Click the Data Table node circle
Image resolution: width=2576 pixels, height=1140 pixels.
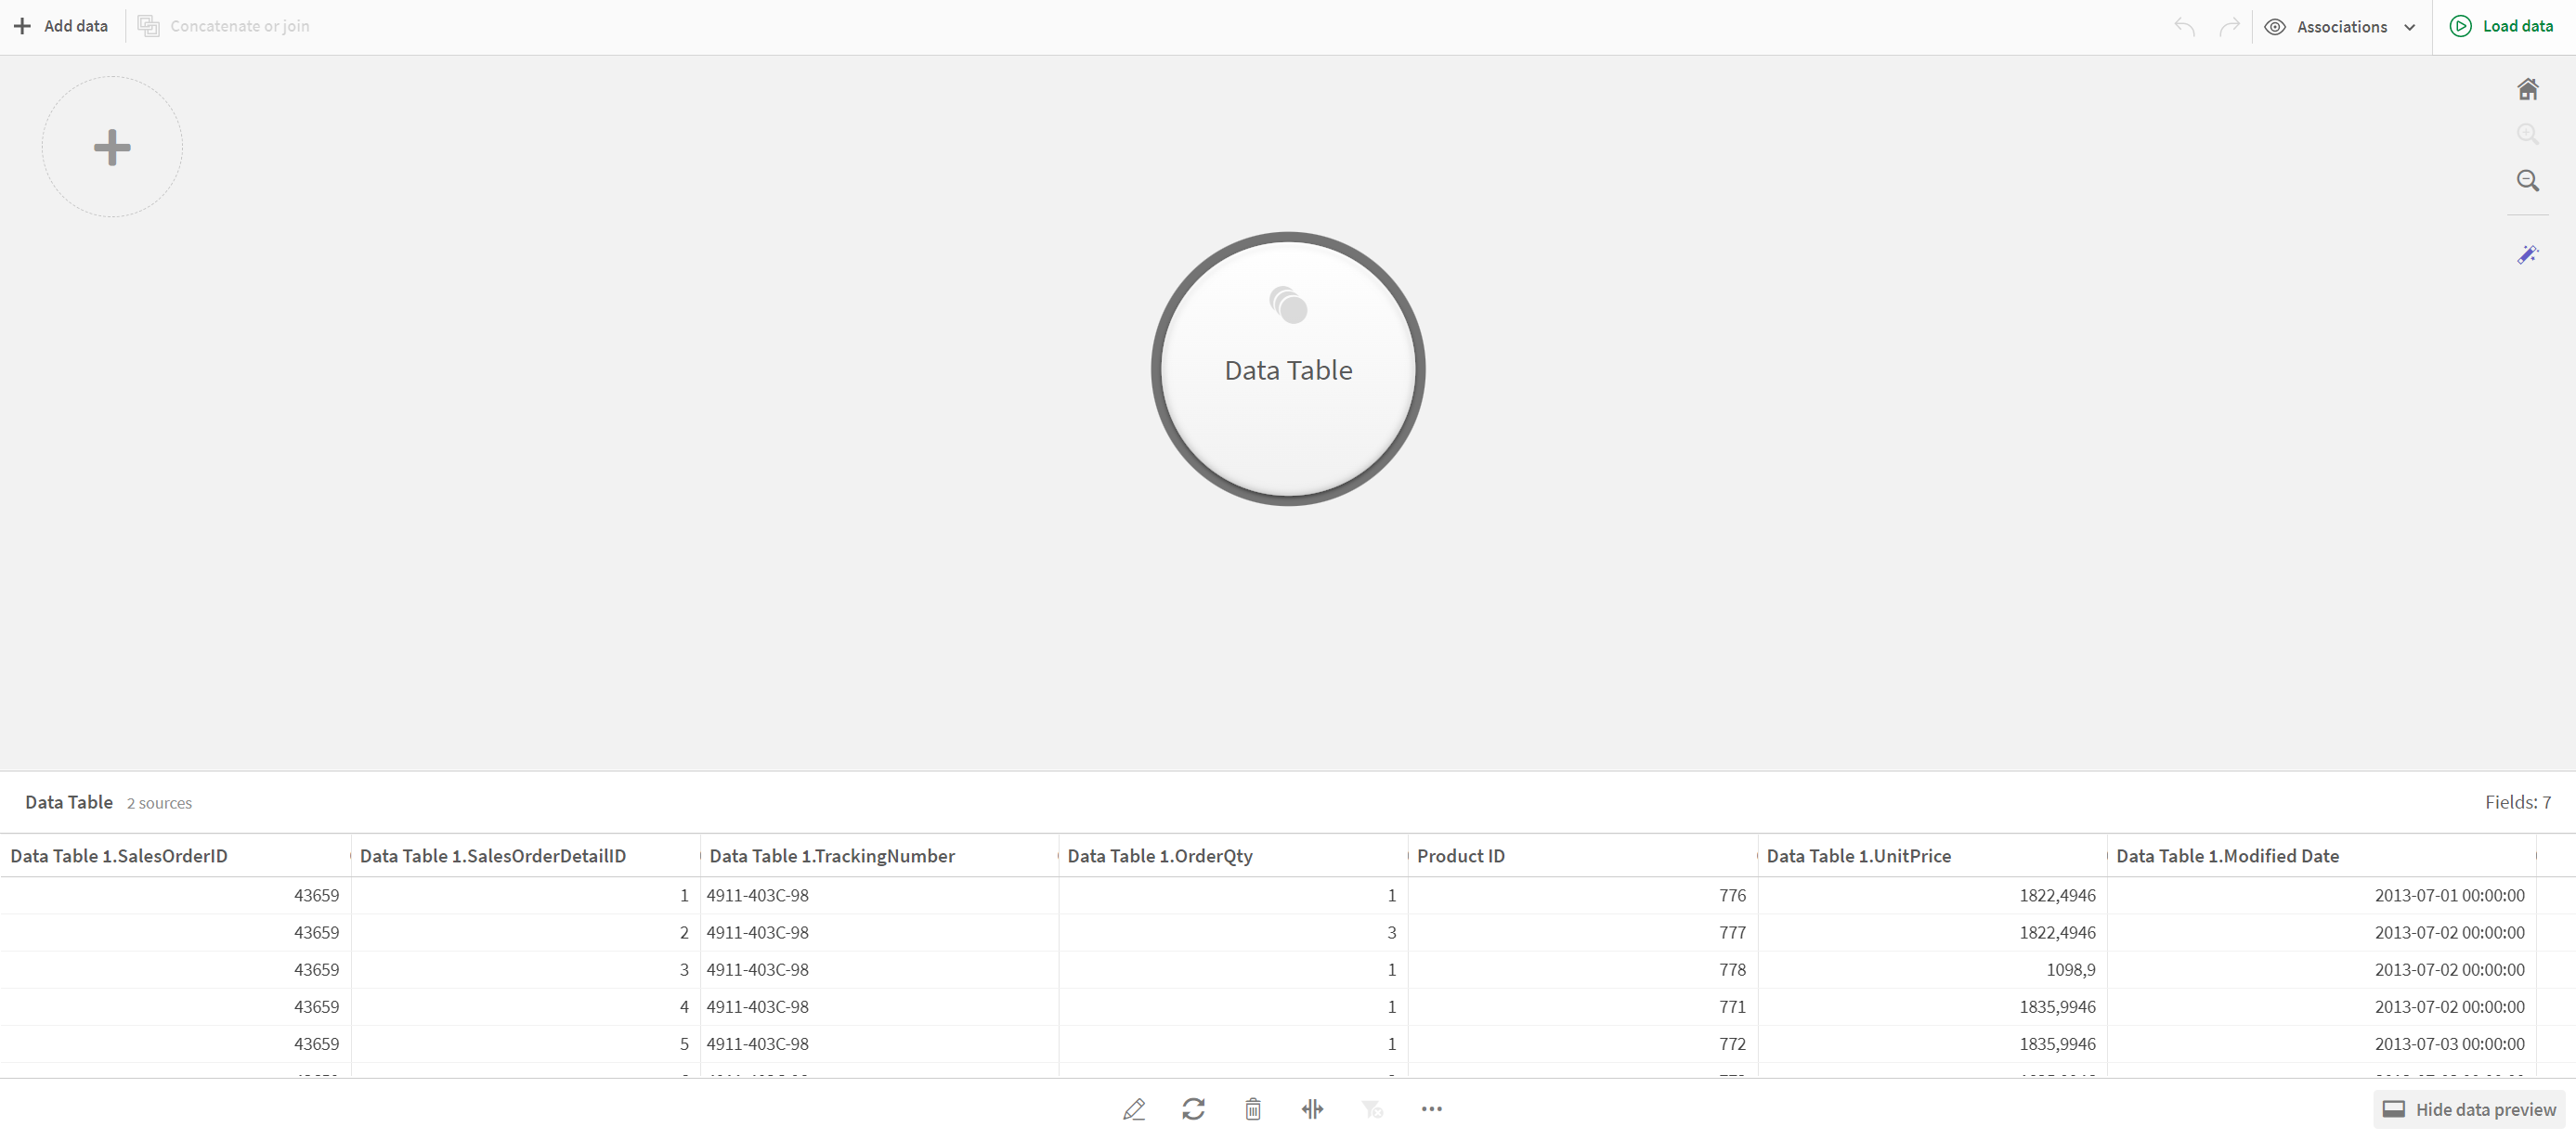coord(1288,369)
